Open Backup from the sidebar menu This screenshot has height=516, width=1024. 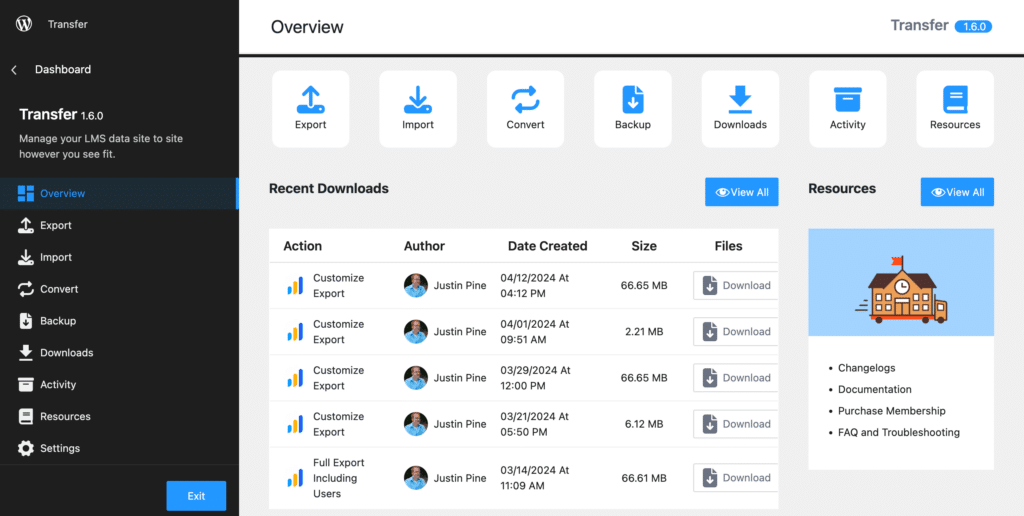click(57, 321)
